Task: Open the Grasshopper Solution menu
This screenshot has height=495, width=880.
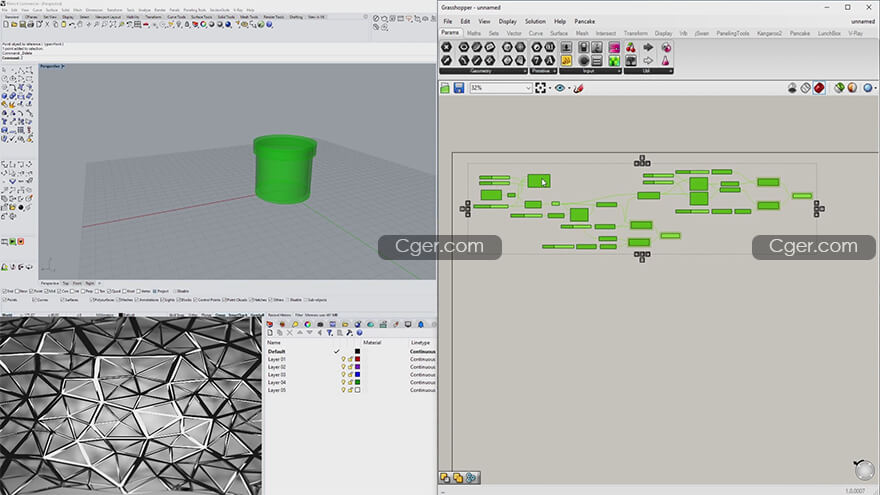Action: click(x=535, y=21)
